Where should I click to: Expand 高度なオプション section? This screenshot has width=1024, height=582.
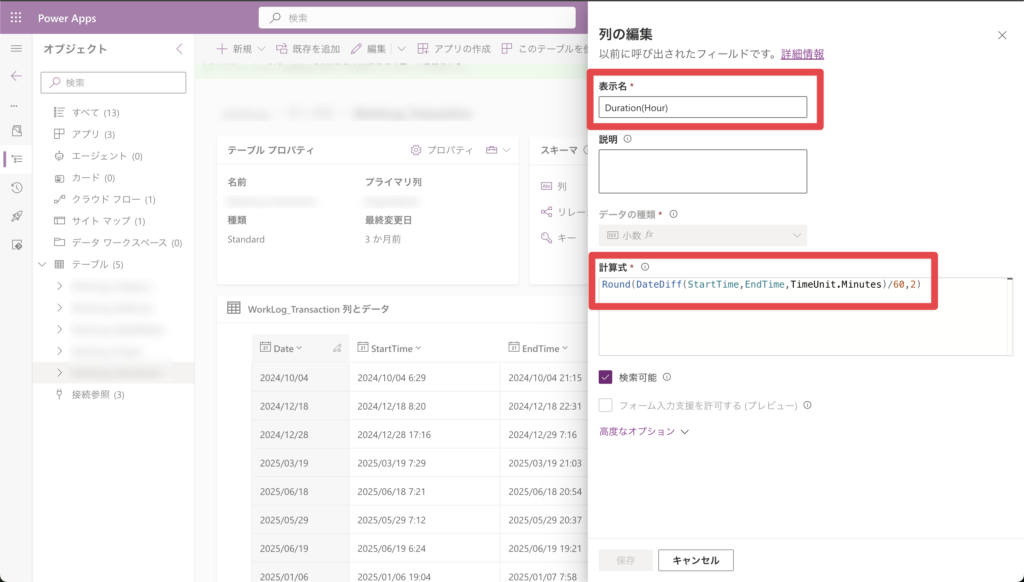click(x=644, y=432)
